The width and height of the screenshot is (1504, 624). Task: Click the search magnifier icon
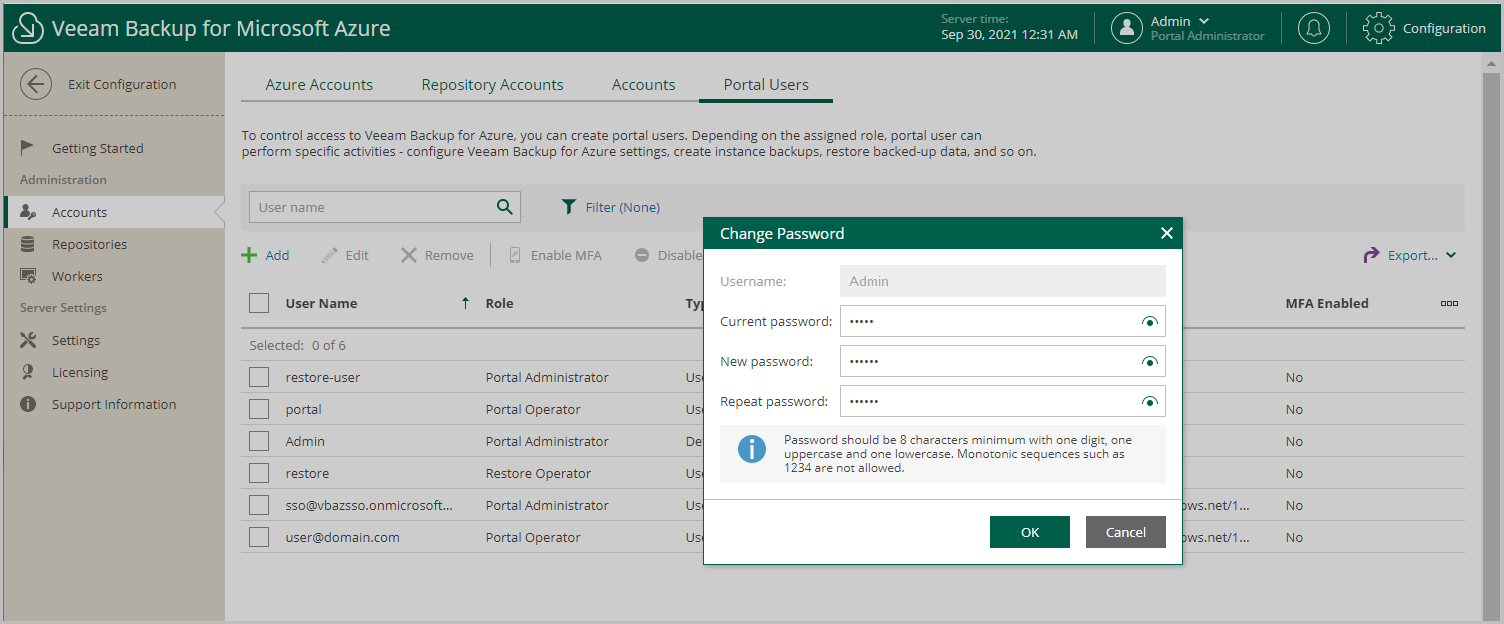coord(505,207)
